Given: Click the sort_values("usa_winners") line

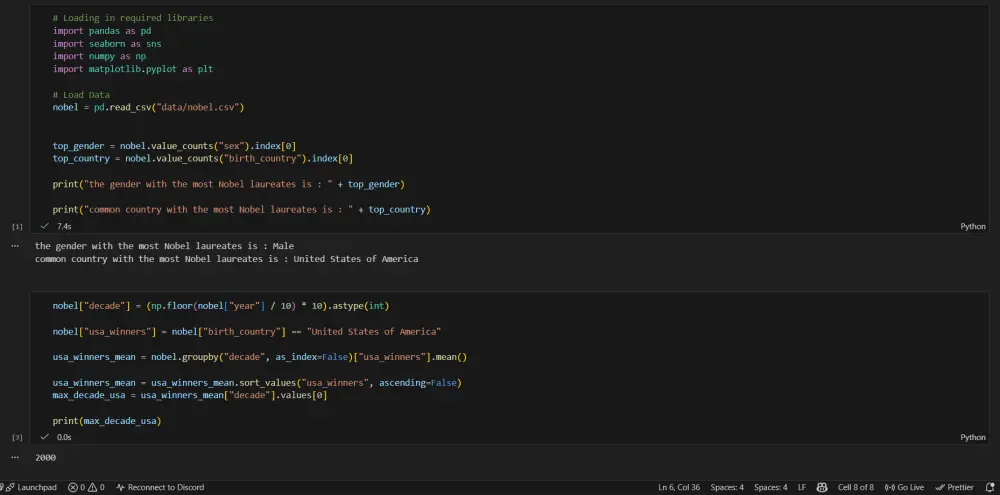Looking at the screenshot, I should point(256,383).
